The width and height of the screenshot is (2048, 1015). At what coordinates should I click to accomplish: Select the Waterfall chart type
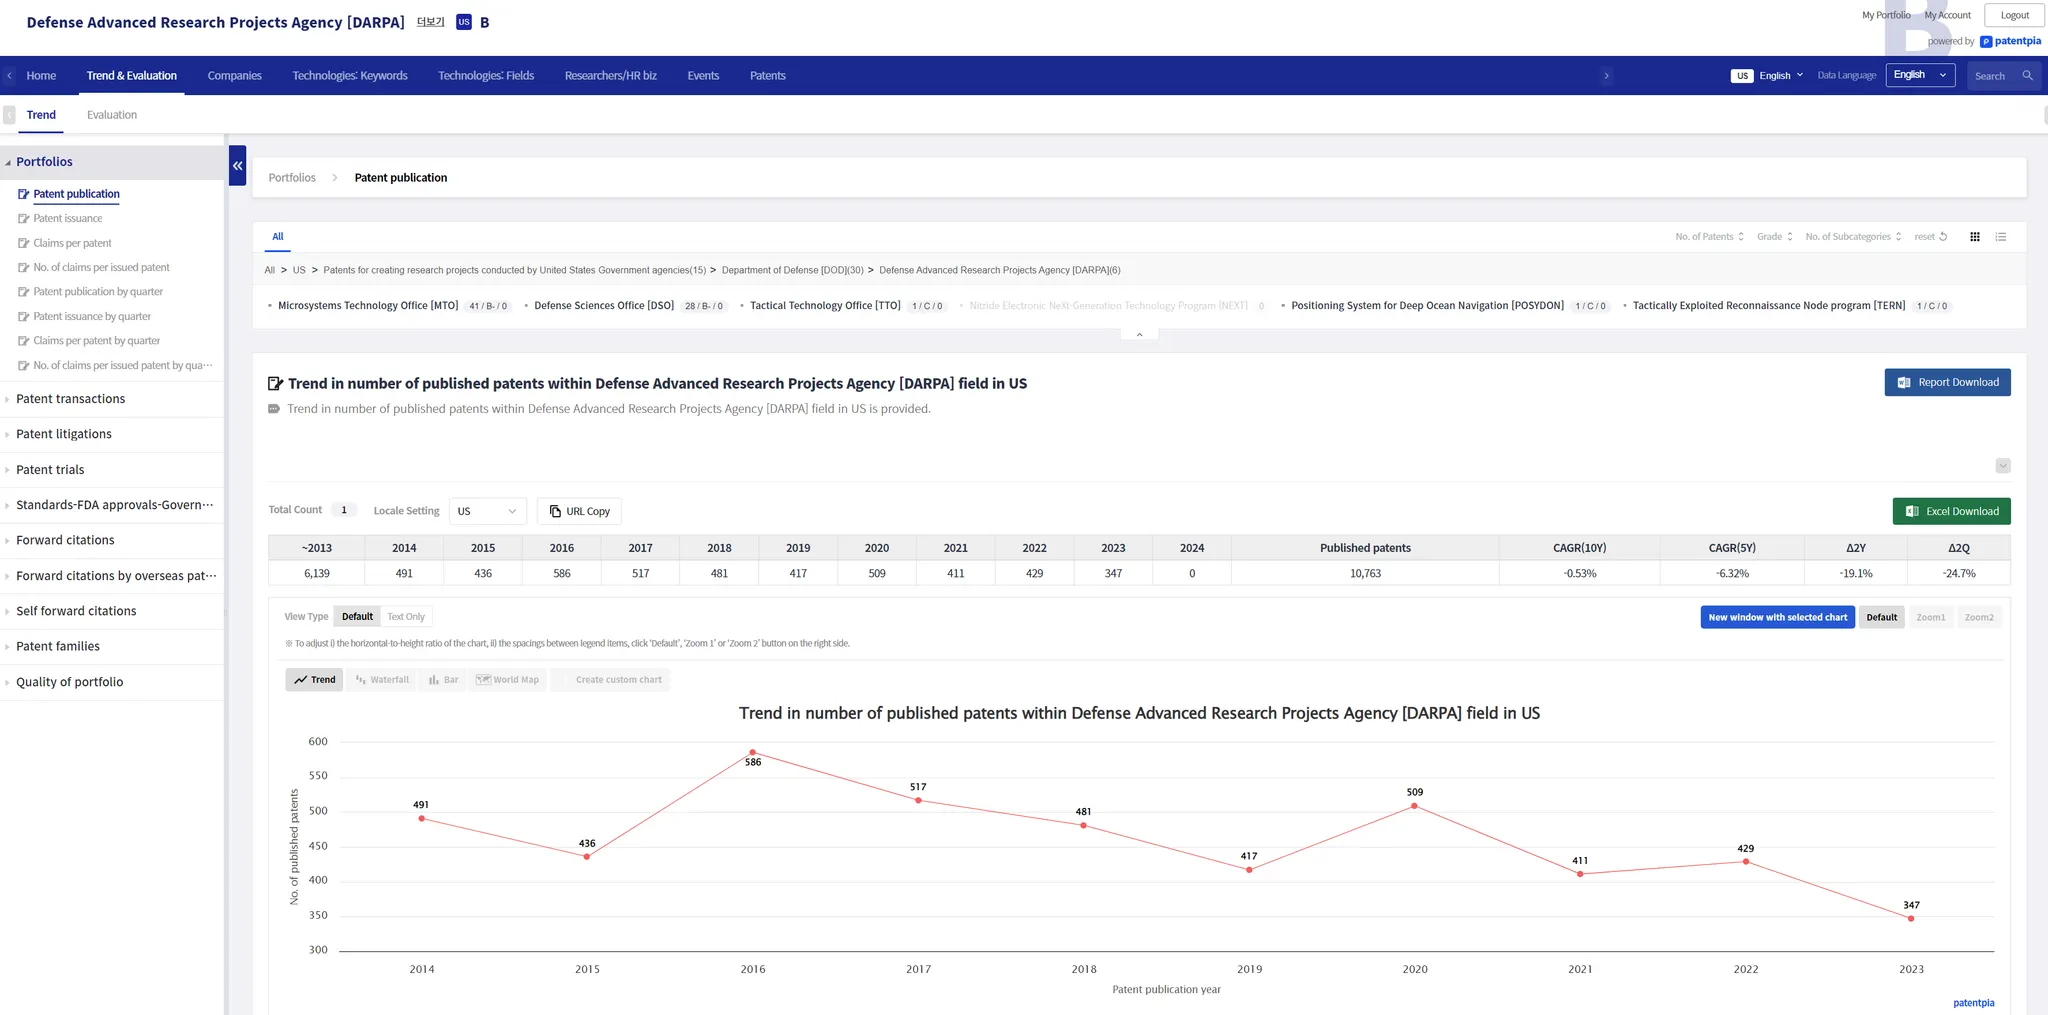[x=382, y=680]
